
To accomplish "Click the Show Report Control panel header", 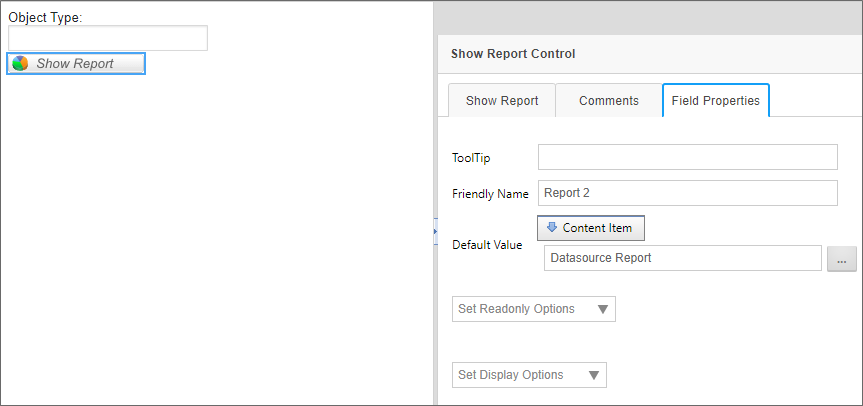I will (513, 54).
